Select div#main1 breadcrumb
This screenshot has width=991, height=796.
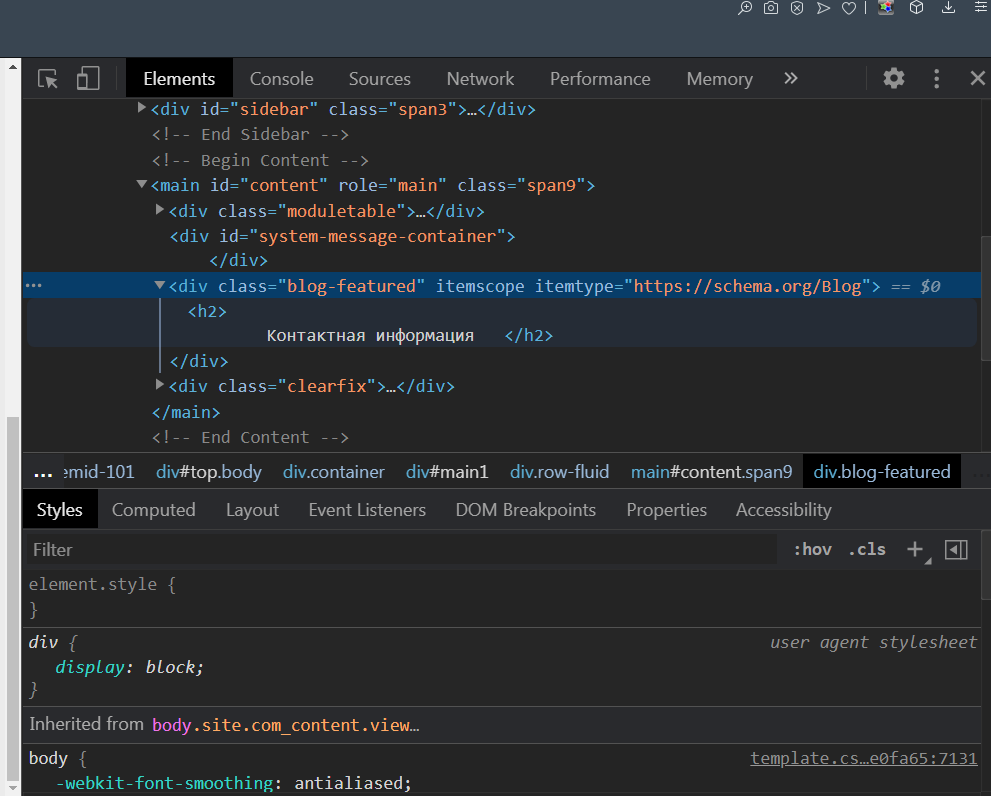pyautogui.click(x=447, y=472)
